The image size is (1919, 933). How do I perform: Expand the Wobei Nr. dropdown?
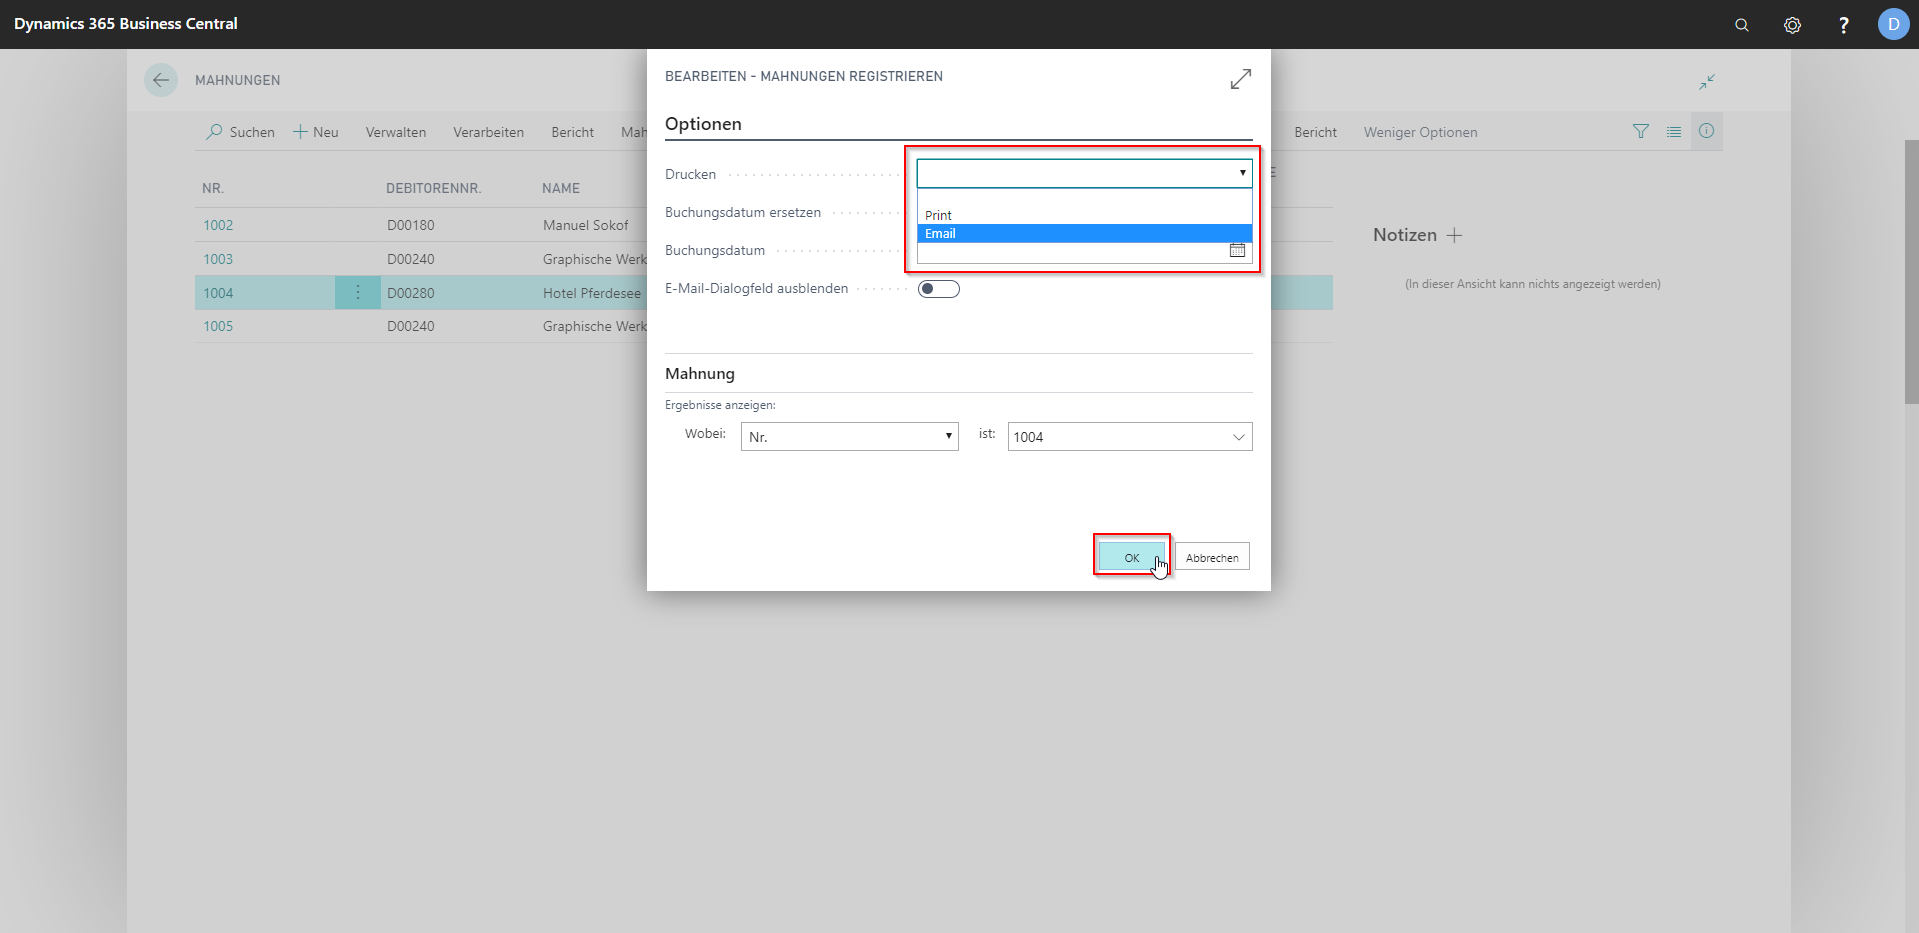(x=849, y=437)
